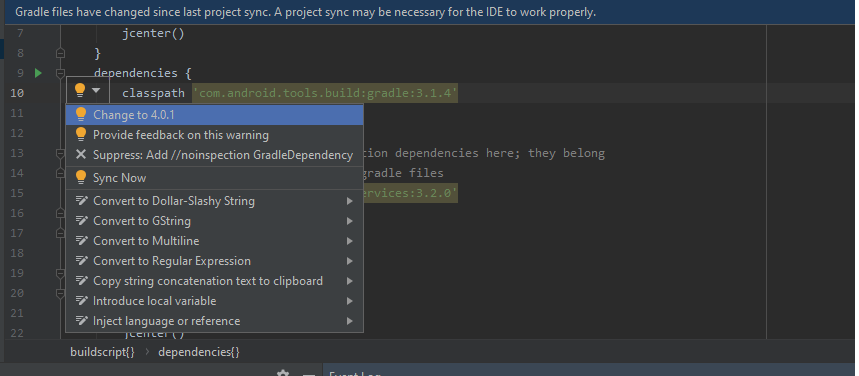Click the Gradle files changed notification banner
The height and width of the screenshot is (376, 859).
430,12
